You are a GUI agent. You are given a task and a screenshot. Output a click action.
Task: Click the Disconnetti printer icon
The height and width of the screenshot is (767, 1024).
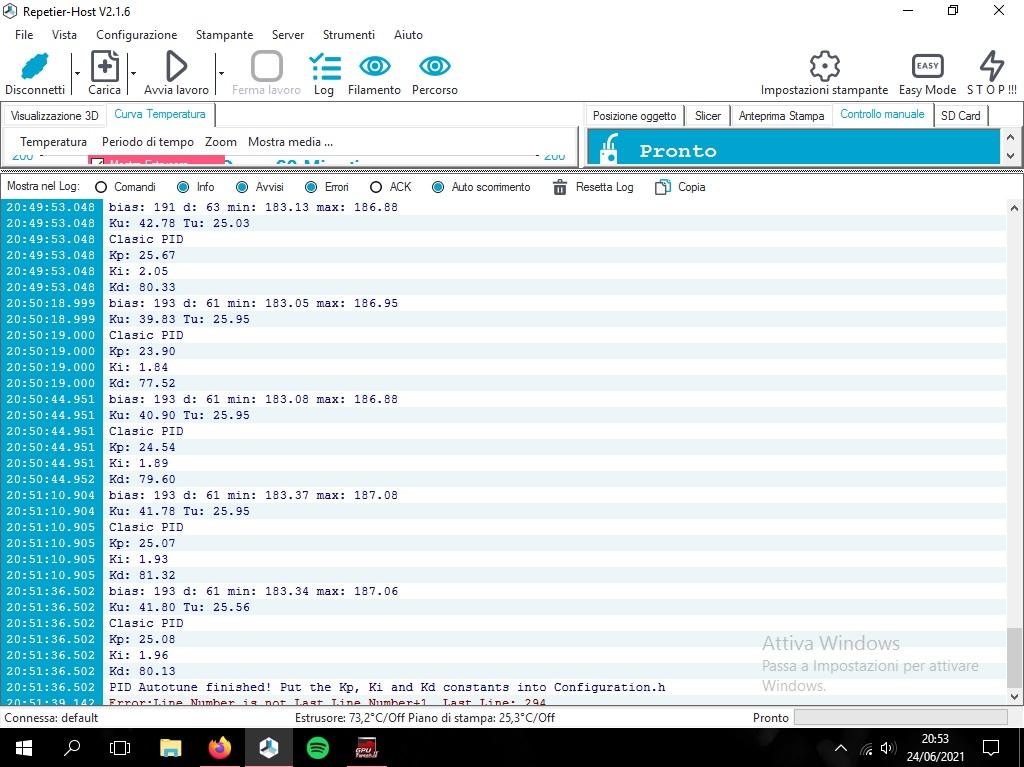pos(35,67)
